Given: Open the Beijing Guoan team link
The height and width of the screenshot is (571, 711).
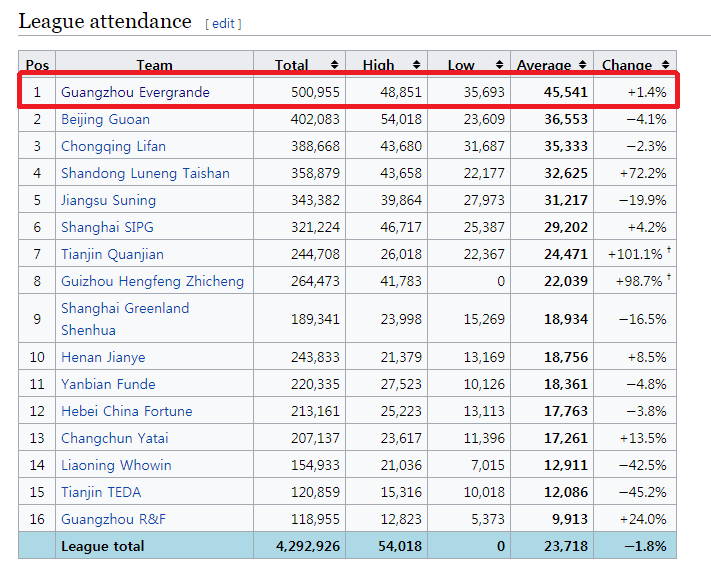Looking at the screenshot, I should (x=105, y=119).
